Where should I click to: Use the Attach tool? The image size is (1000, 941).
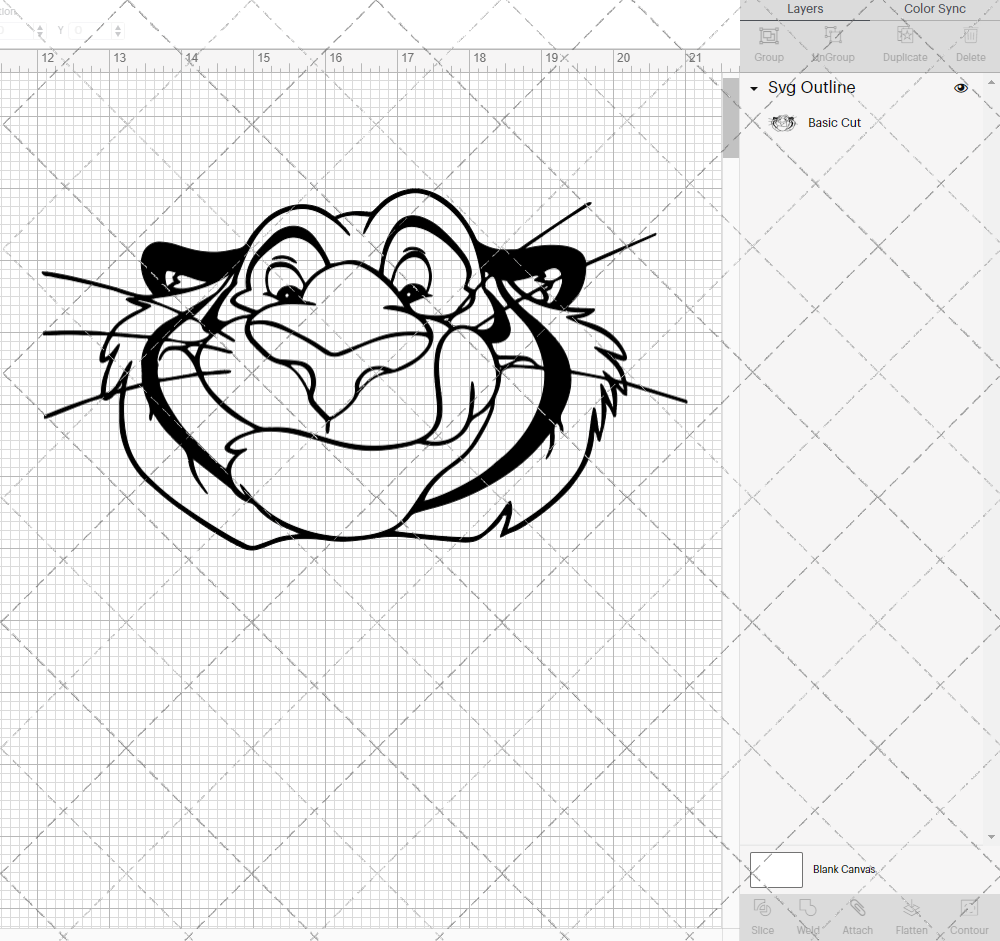tap(857, 915)
